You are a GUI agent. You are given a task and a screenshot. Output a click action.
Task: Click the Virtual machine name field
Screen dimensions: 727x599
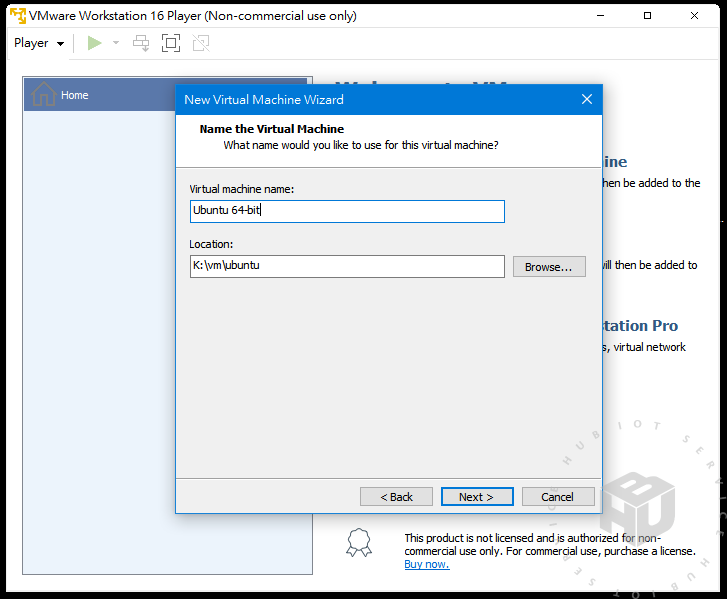(x=347, y=211)
